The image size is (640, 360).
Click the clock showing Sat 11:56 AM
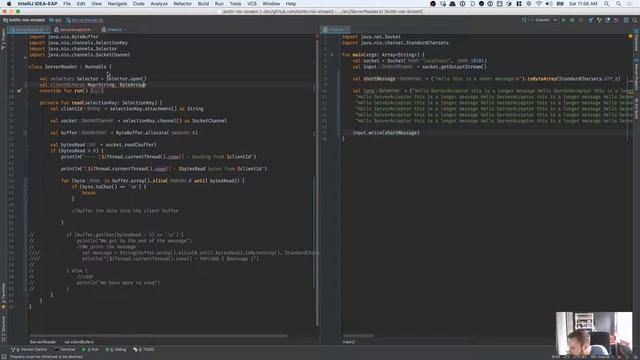583,4
